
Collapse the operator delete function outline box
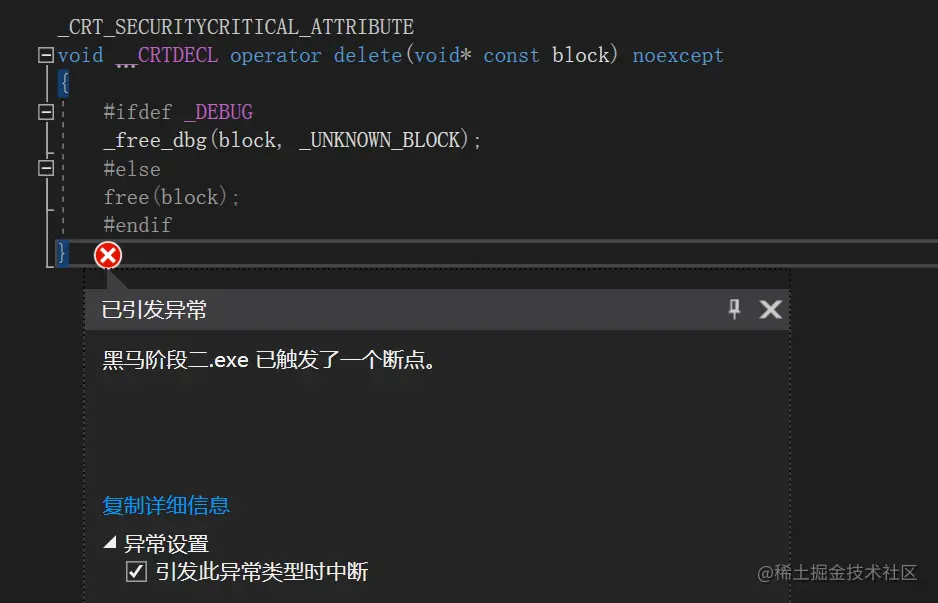pyautogui.click(x=45, y=55)
